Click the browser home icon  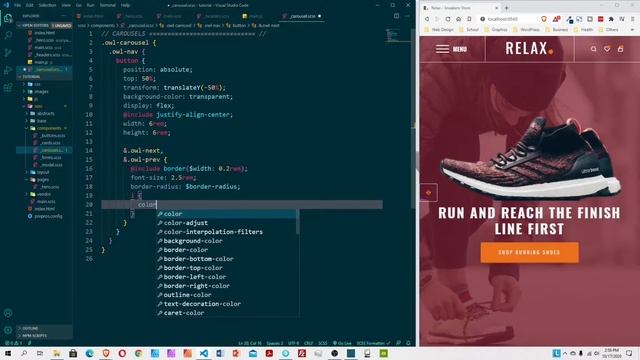458,19
